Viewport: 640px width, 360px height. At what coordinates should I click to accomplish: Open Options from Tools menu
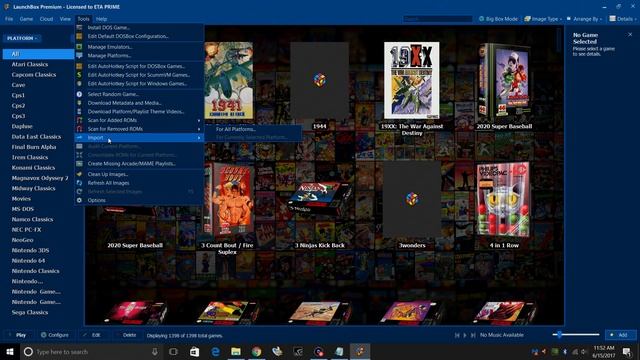coord(139,200)
